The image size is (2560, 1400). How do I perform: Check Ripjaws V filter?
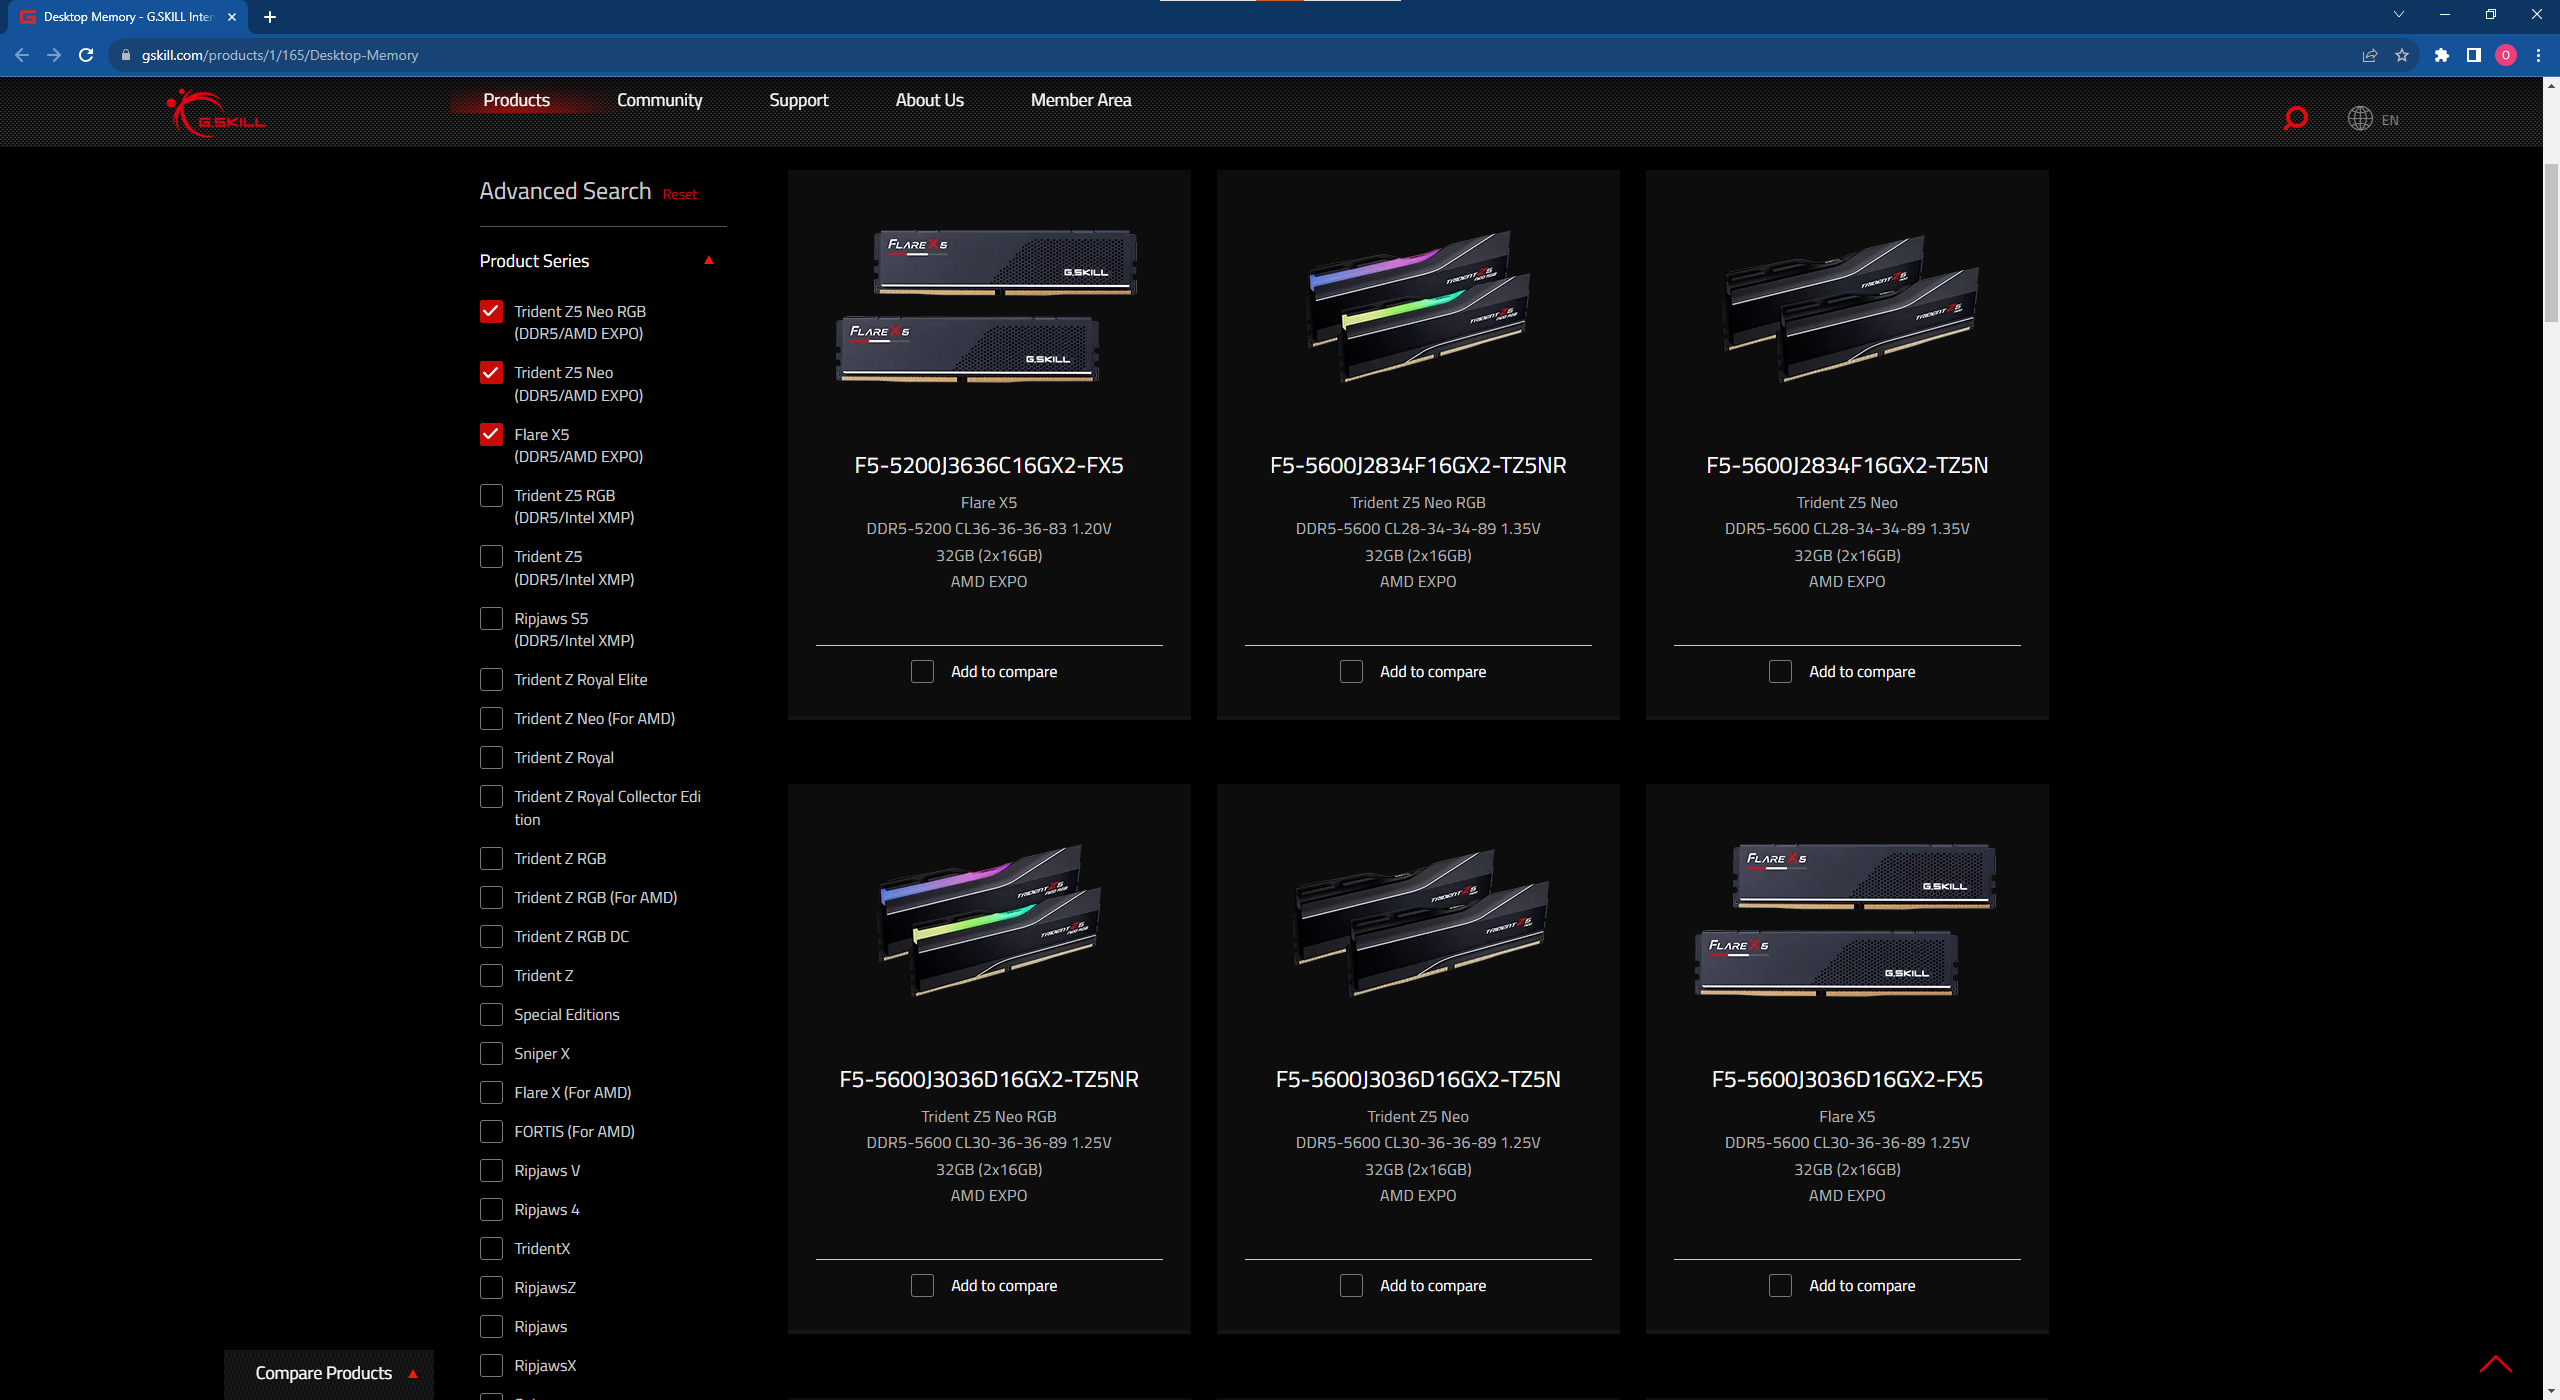[491, 1171]
